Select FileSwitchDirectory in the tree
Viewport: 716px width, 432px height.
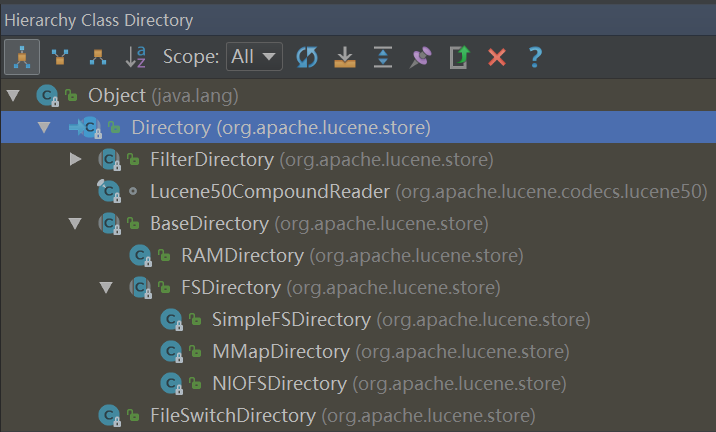tap(232, 416)
